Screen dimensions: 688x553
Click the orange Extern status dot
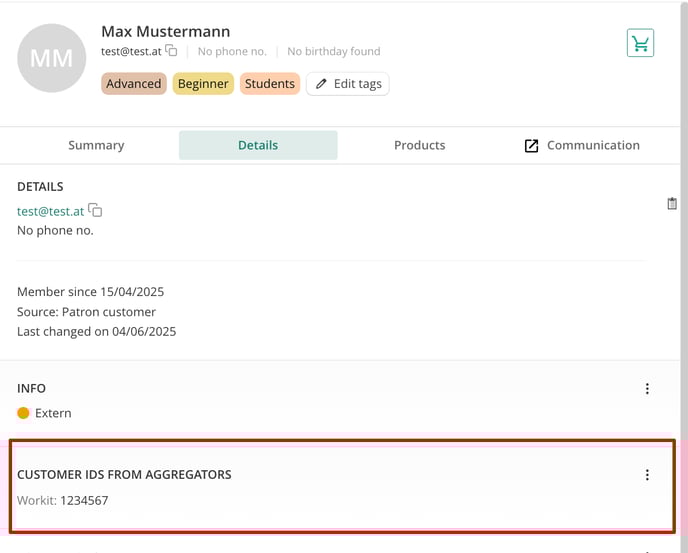tap(23, 413)
